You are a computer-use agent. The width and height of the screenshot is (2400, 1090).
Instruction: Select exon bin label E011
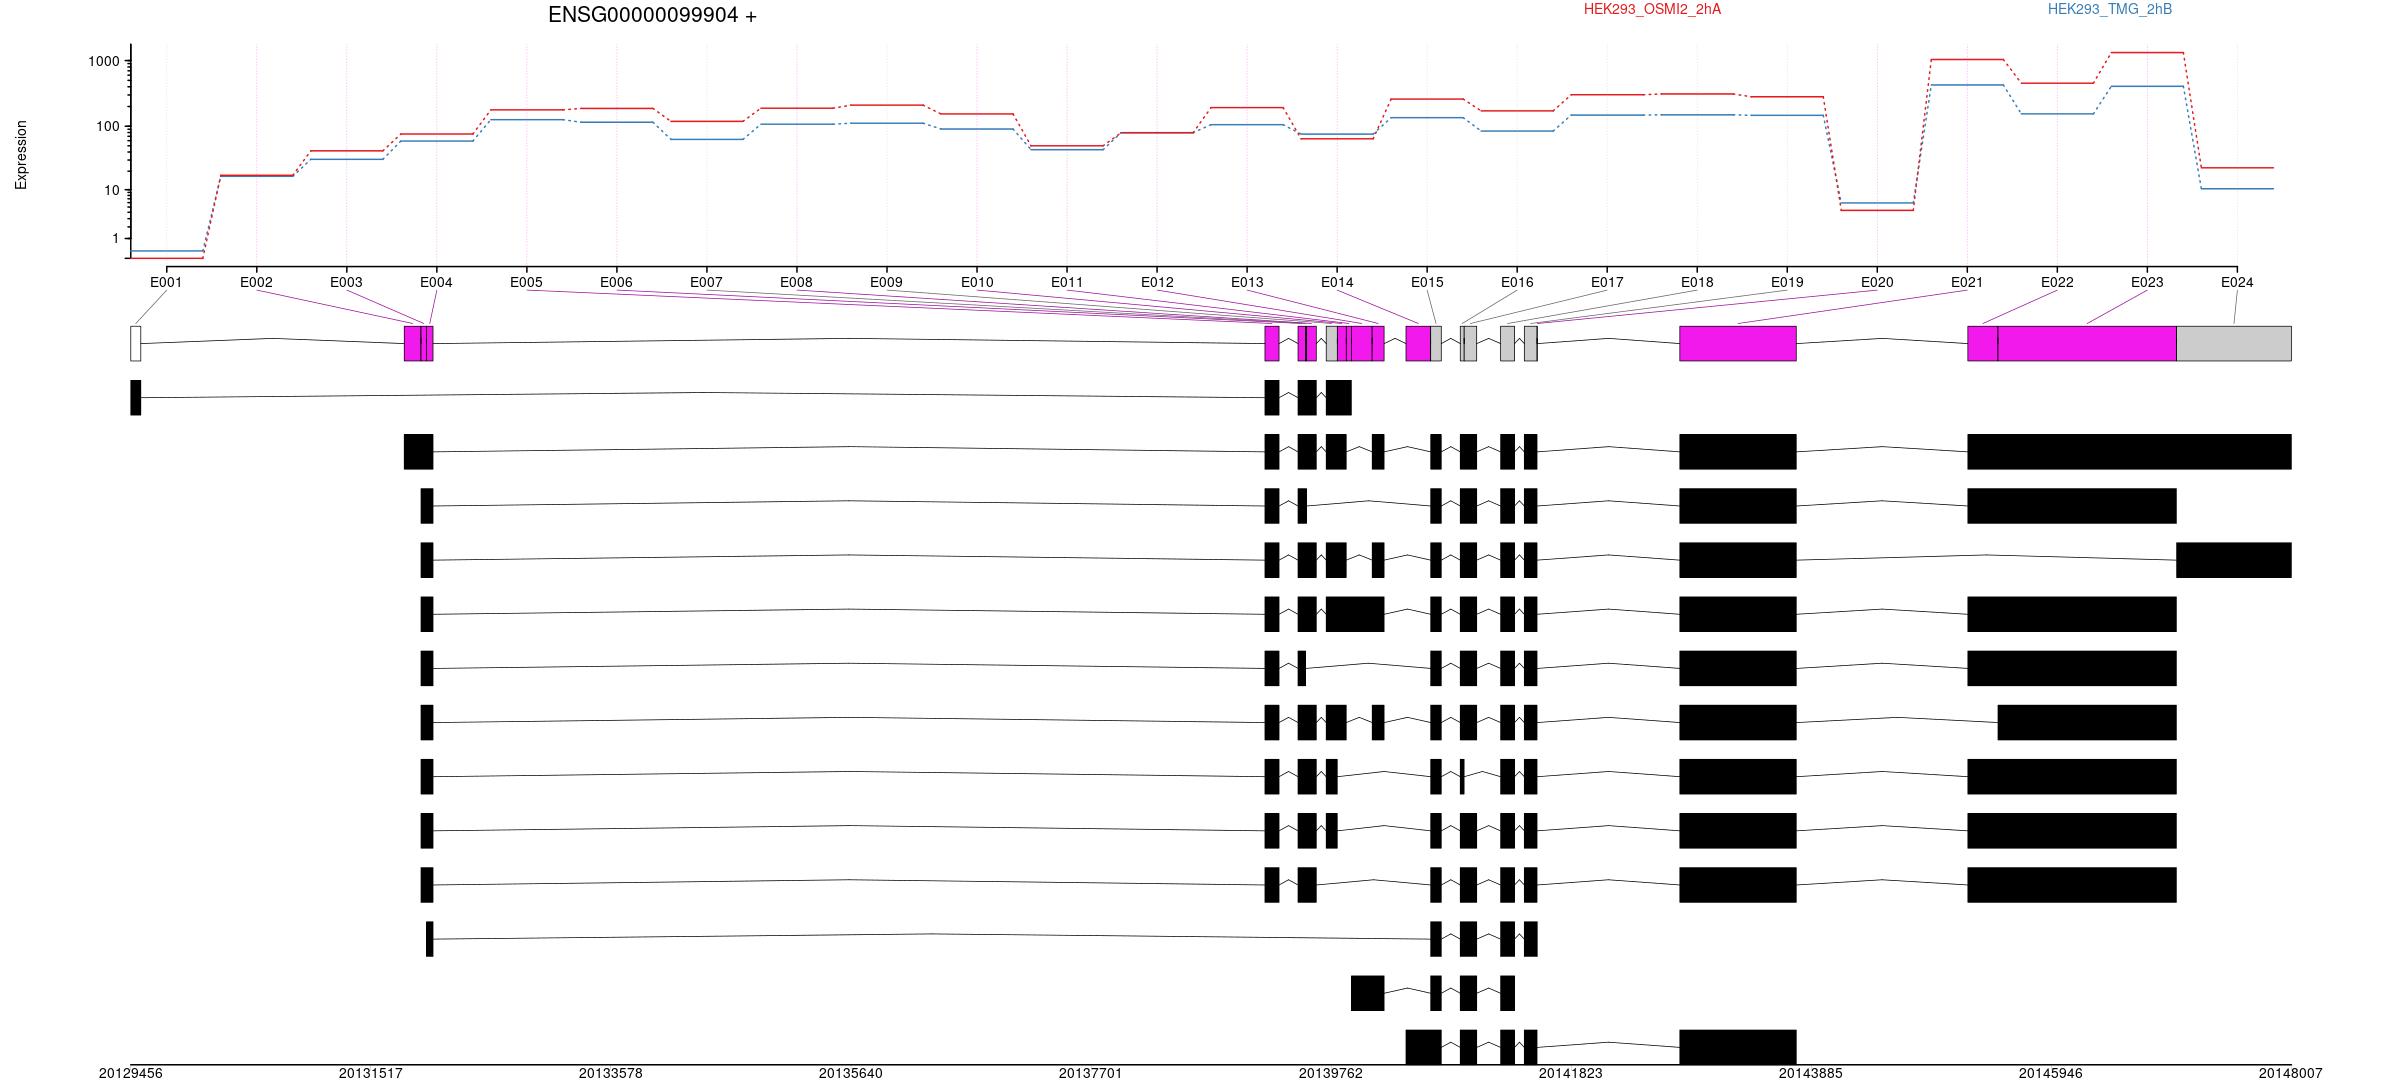pyautogui.click(x=1067, y=282)
